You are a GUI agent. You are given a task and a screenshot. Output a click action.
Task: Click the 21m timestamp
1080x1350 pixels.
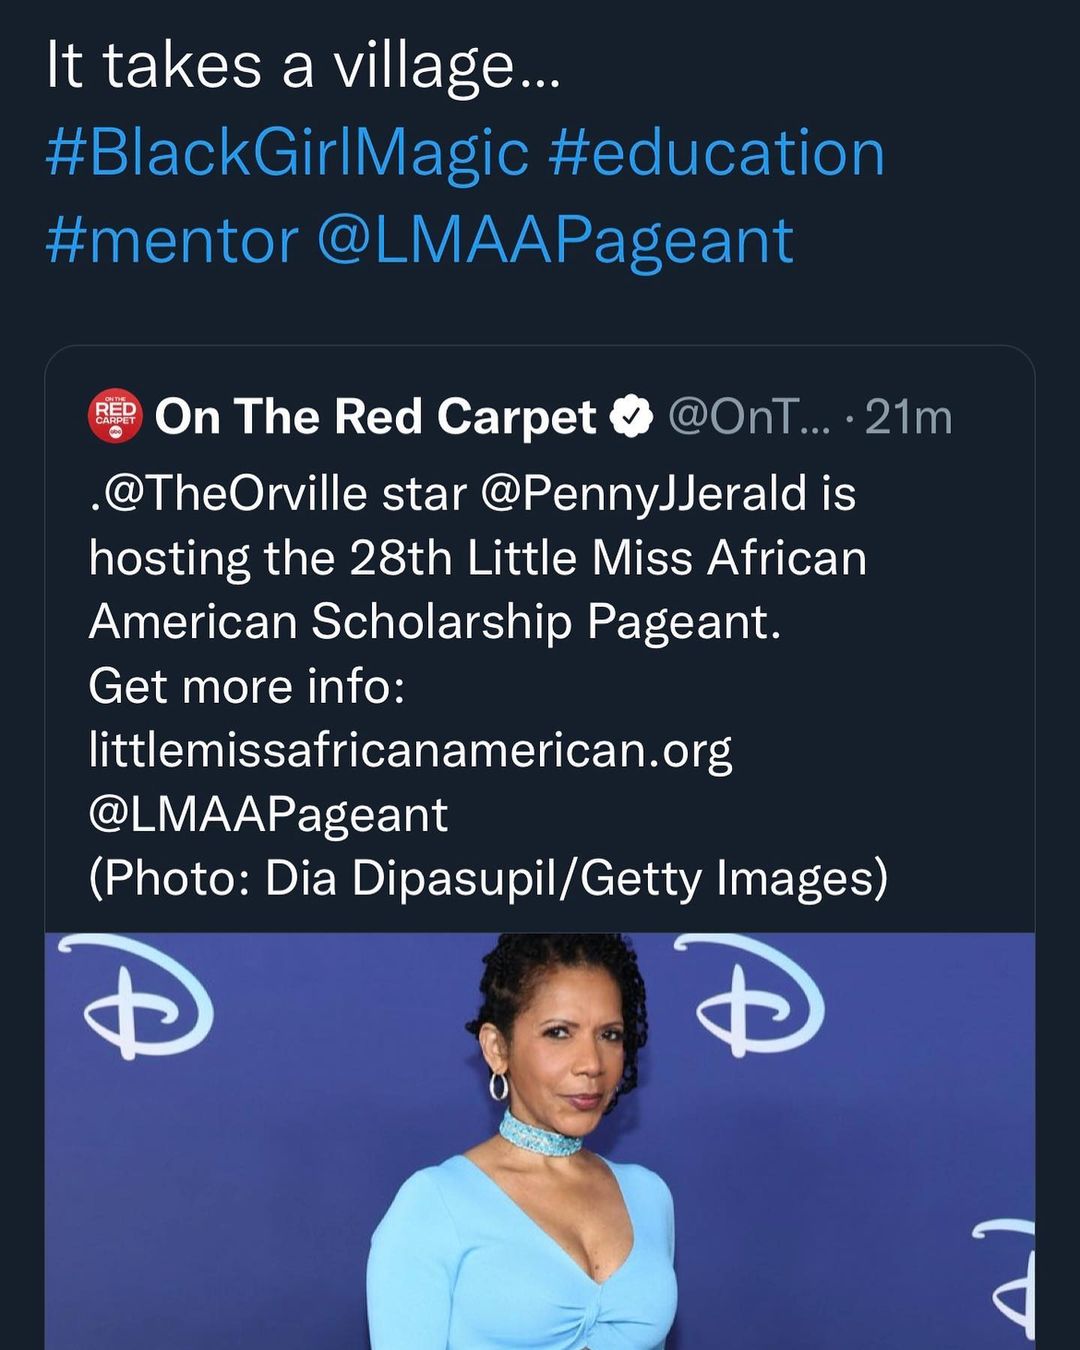tap(908, 417)
